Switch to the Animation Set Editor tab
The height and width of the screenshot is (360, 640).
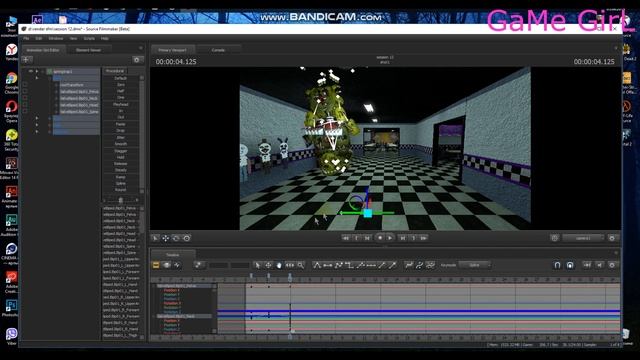[x=43, y=50]
